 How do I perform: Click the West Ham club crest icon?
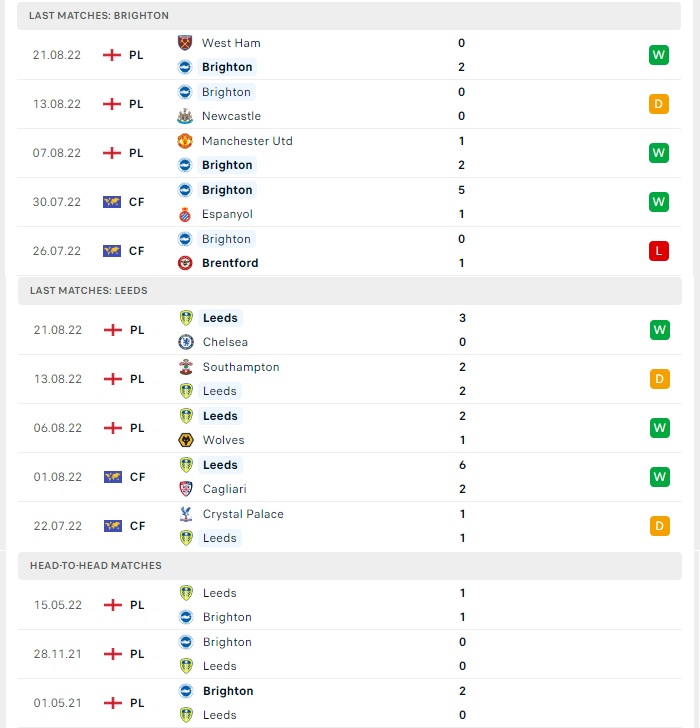(185, 43)
